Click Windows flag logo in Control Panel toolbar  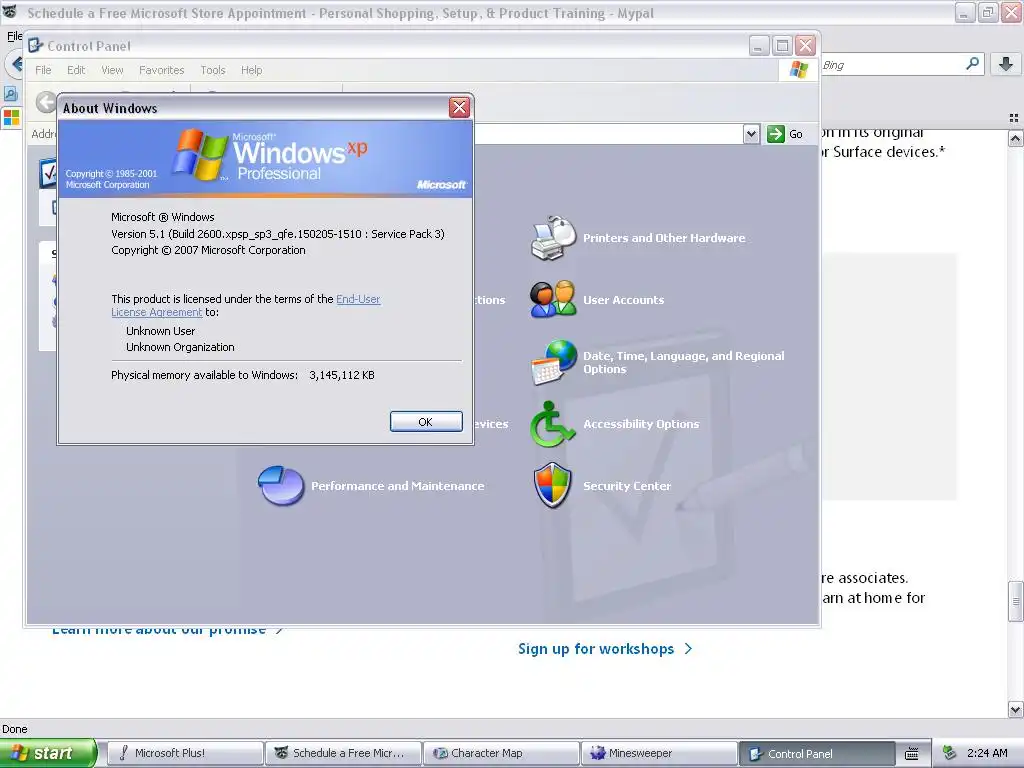tap(799, 69)
